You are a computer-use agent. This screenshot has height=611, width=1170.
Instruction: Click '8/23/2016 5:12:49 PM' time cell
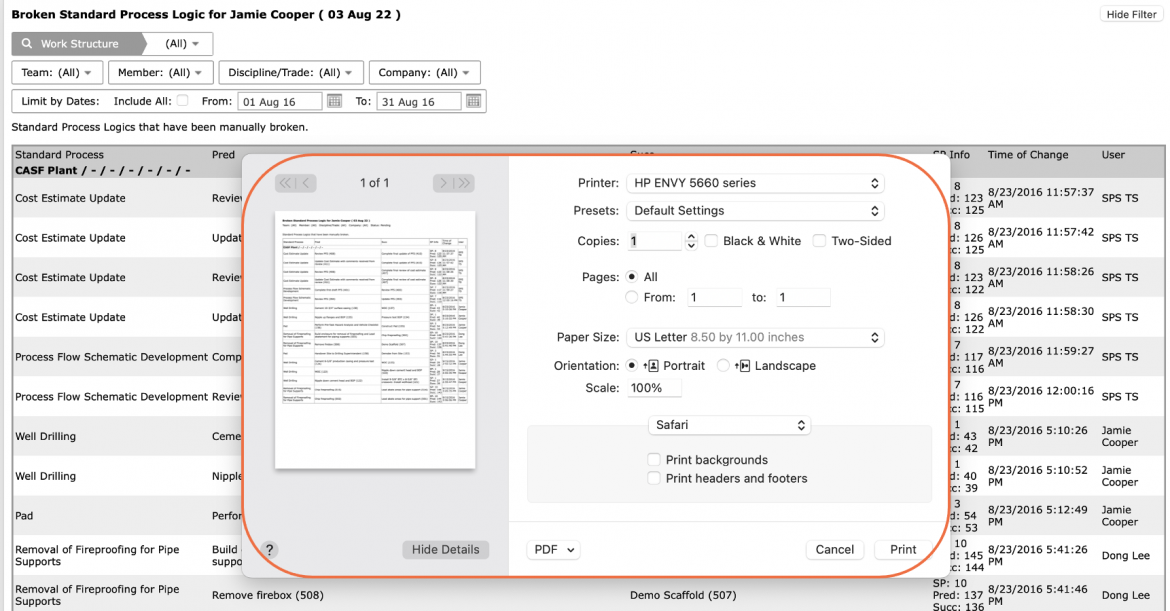(1040, 516)
